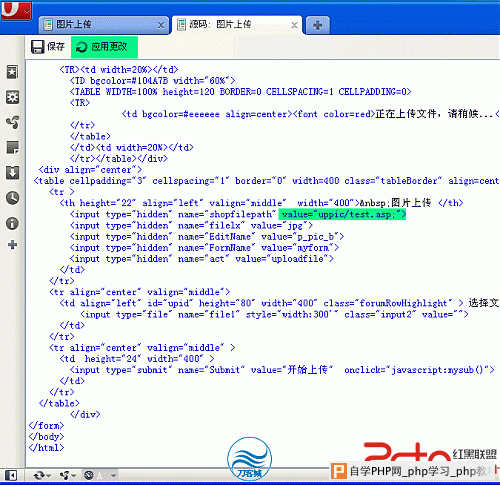
Task: Add a new sidebar panel with plus icon
Action: point(12,245)
